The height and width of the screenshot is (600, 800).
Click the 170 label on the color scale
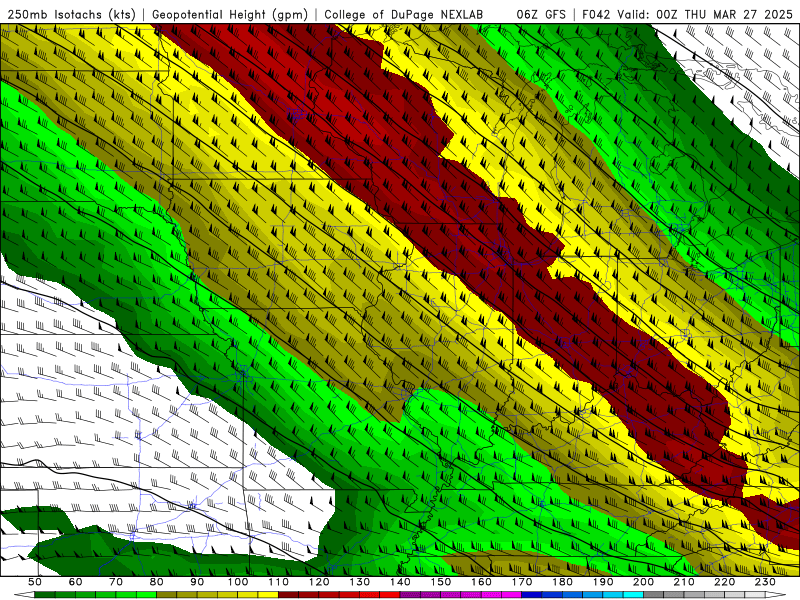[x=522, y=582]
